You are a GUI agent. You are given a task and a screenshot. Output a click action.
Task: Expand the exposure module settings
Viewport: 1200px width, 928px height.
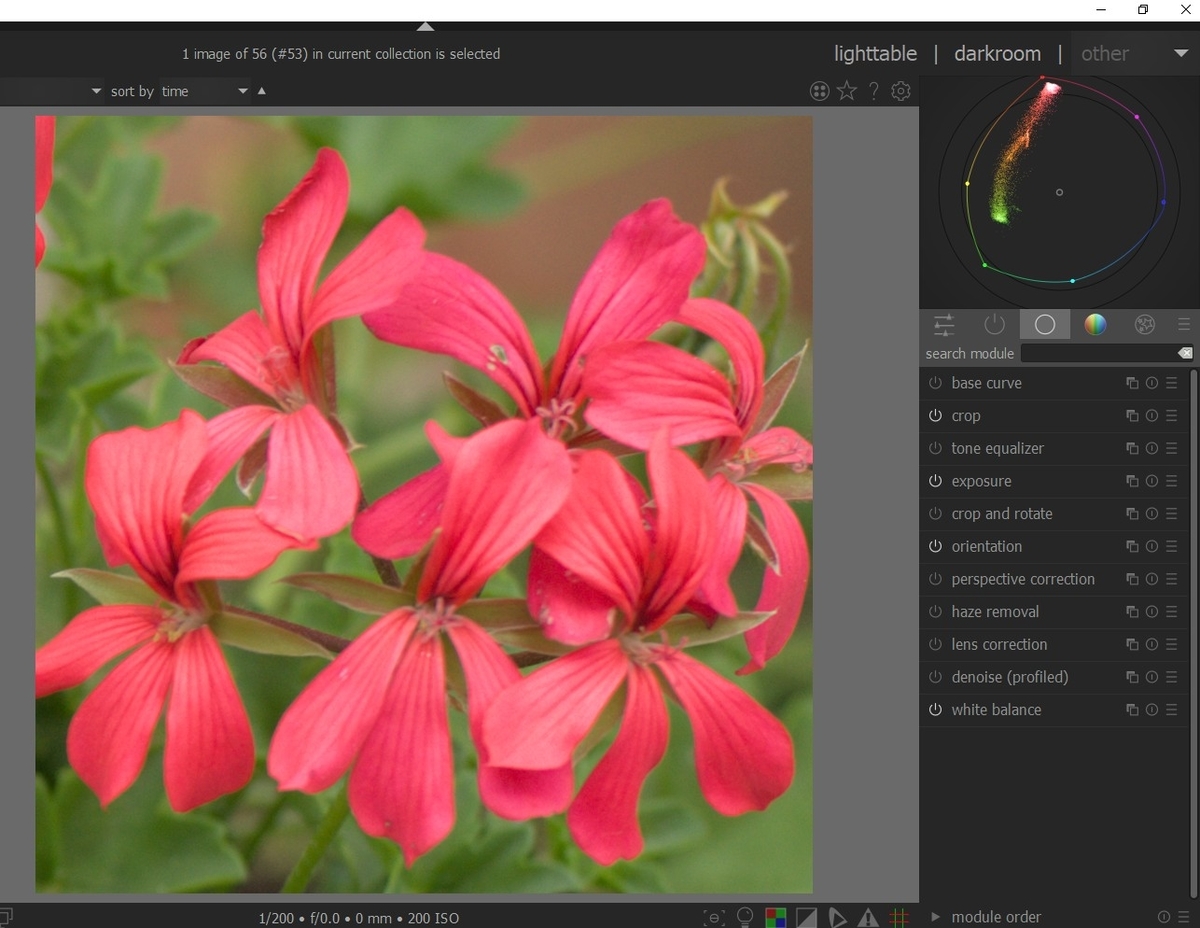point(981,481)
